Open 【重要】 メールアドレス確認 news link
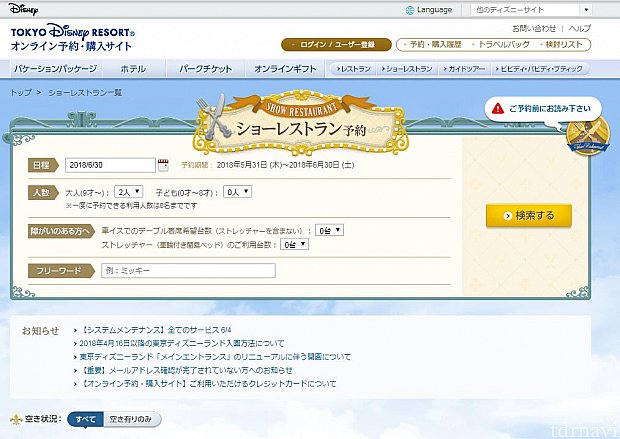Screen dimensions: 620x439 pyautogui.click(x=187, y=370)
